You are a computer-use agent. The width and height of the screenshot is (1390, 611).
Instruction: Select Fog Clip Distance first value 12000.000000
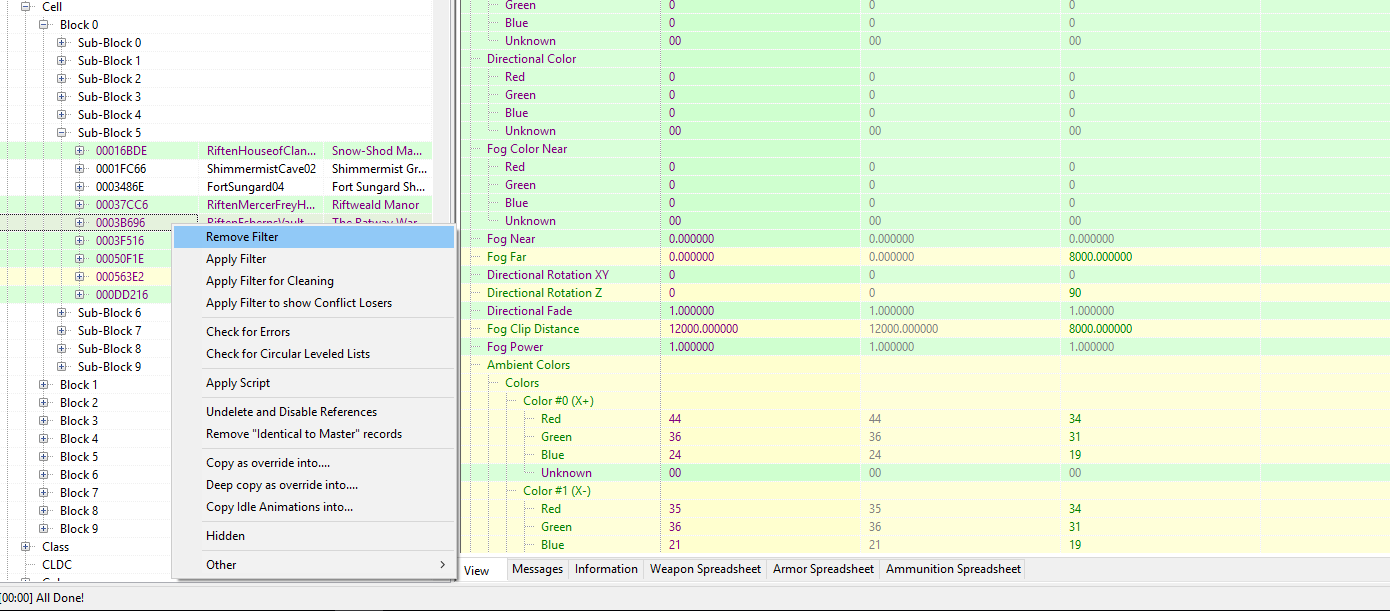pos(703,329)
